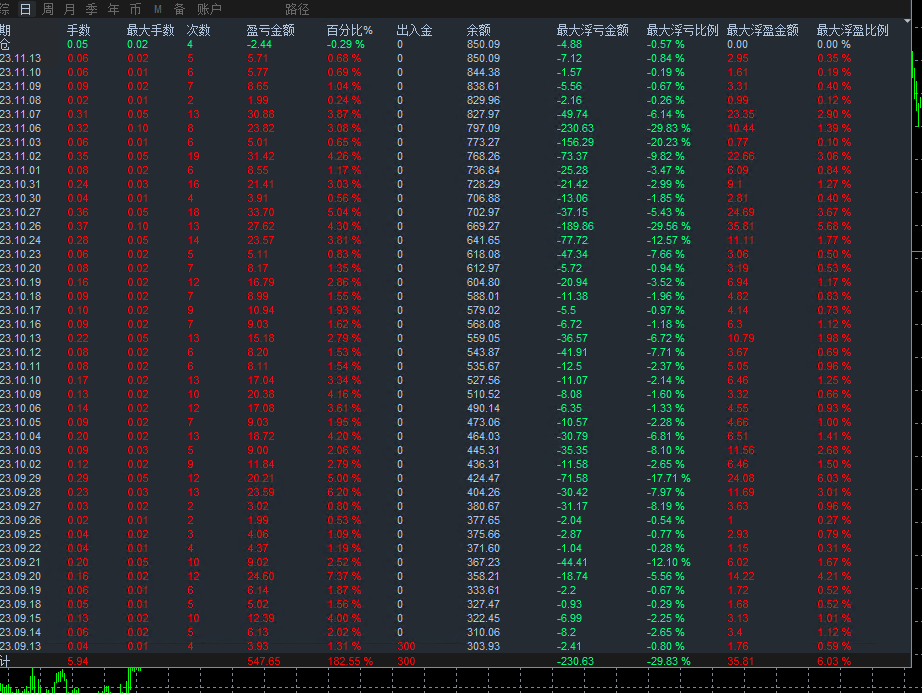Screen dimensions: 922x693
Task: Click the 余额 column header
Action: (x=479, y=30)
